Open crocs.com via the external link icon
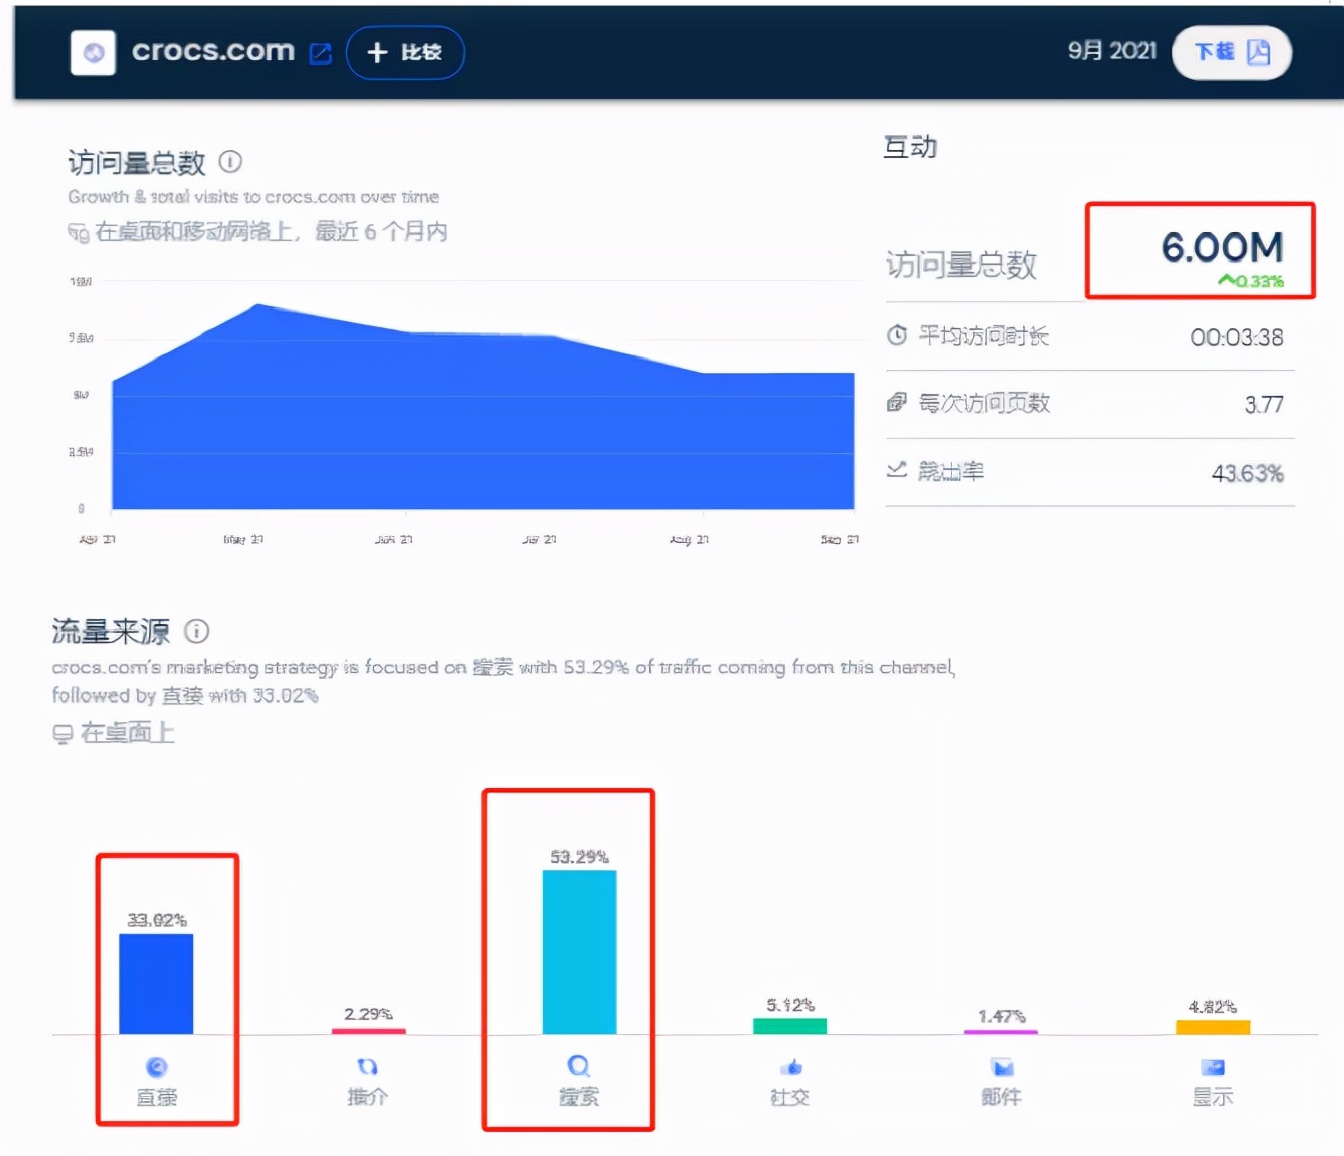Image resolution: width=1344 pixels, height=1156 pixels. [x=320, y=52]
